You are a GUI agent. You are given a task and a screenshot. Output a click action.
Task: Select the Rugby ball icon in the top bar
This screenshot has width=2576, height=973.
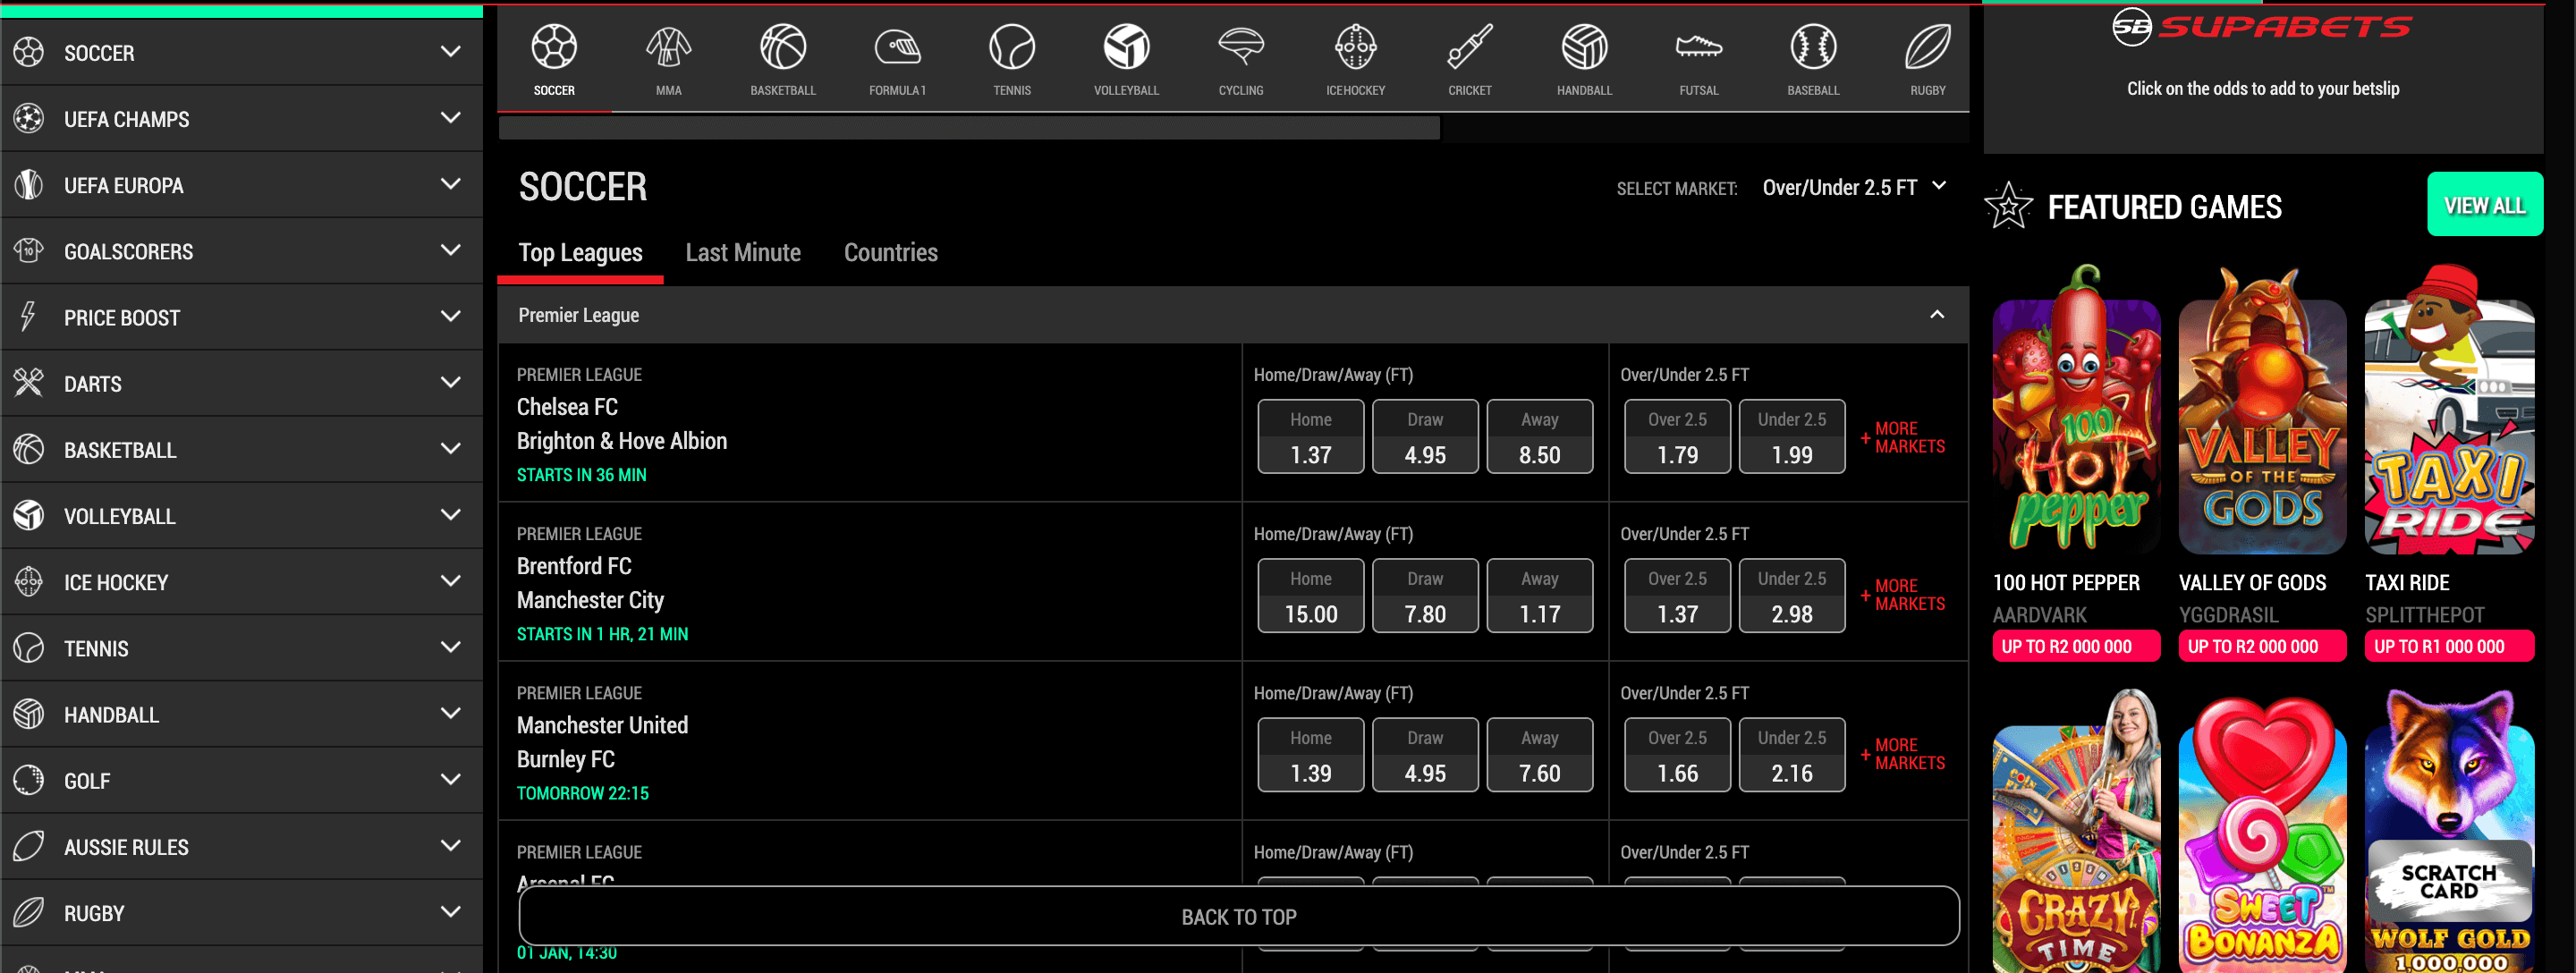[1928, 47]
